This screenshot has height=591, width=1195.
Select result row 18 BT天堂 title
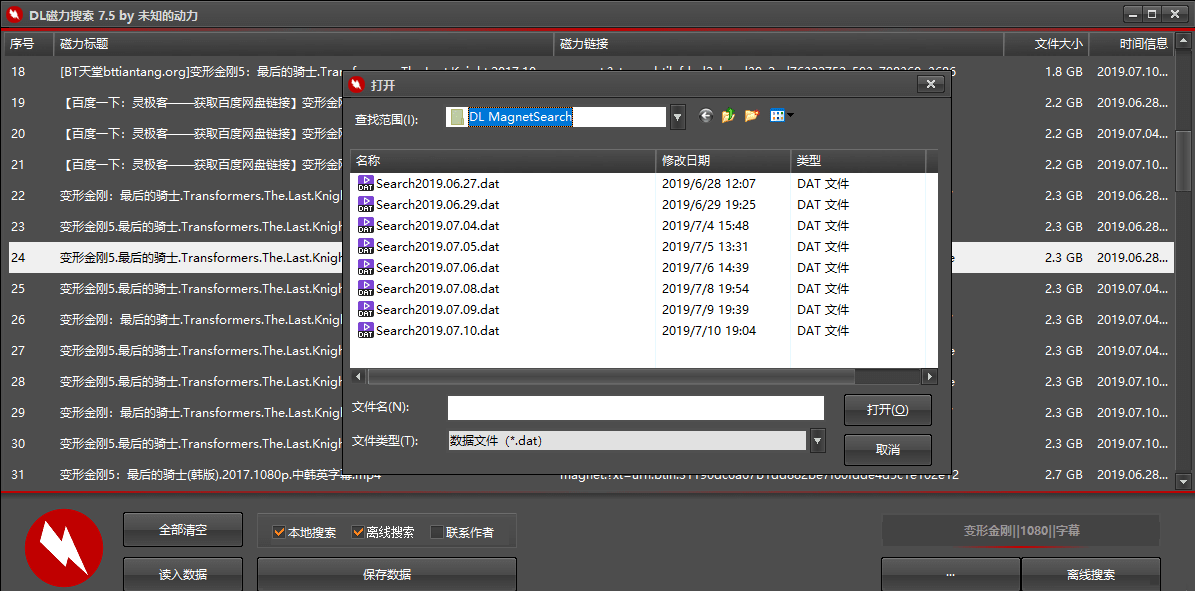click(201, 71)
